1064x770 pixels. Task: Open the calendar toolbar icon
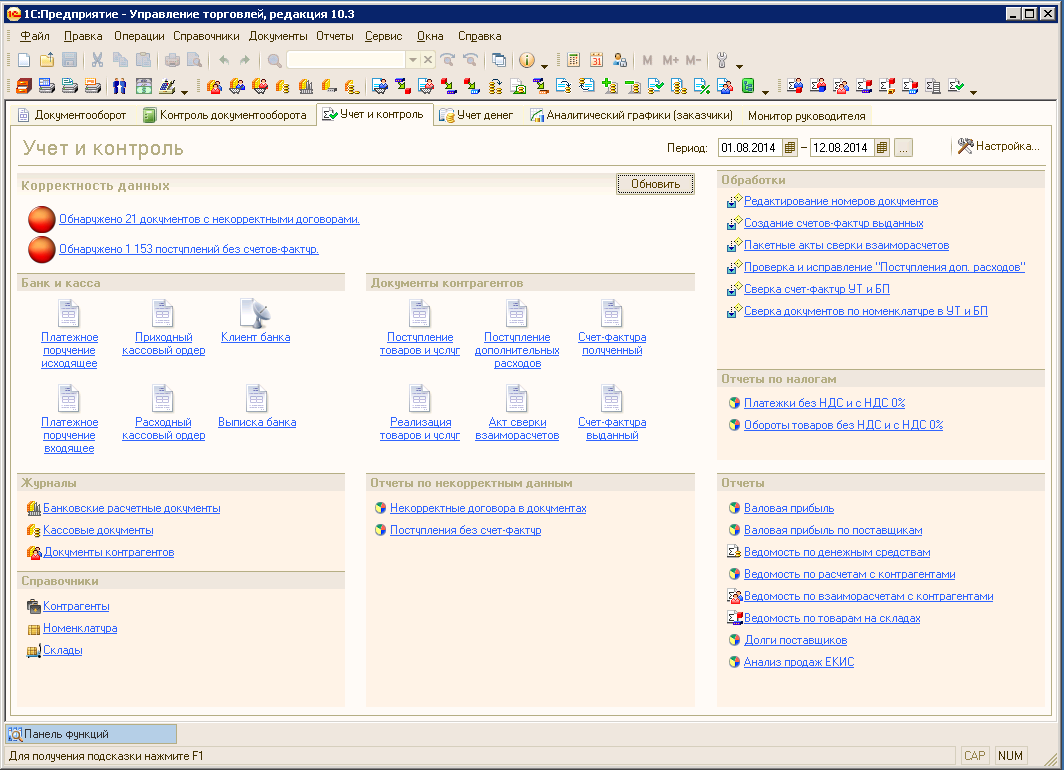point(597,60)
